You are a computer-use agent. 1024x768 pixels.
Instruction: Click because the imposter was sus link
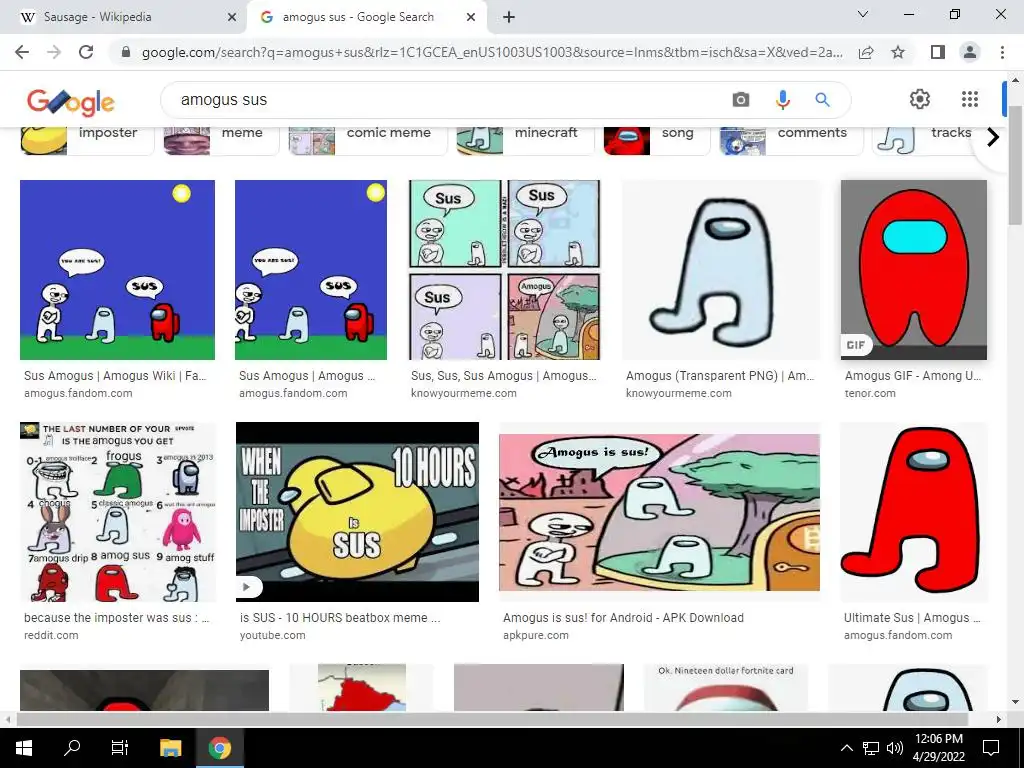click(x=116, y=617)
